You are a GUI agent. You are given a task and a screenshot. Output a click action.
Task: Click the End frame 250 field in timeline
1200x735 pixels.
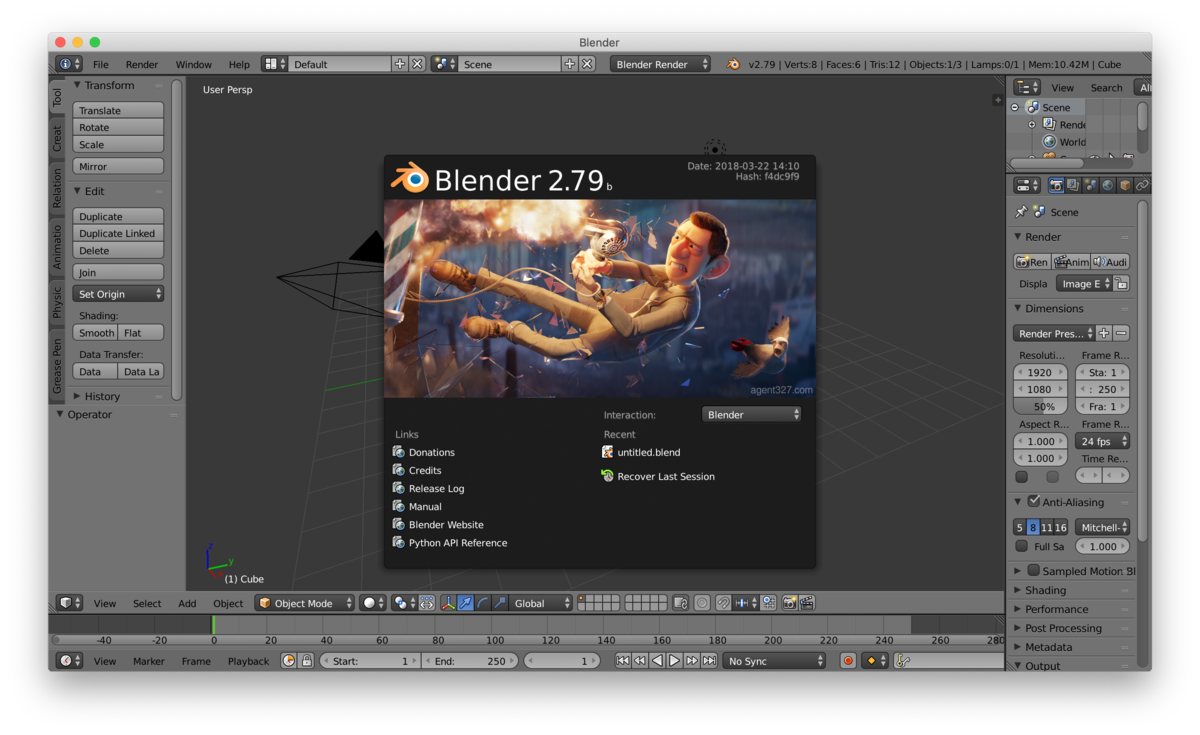pos(470,661)
